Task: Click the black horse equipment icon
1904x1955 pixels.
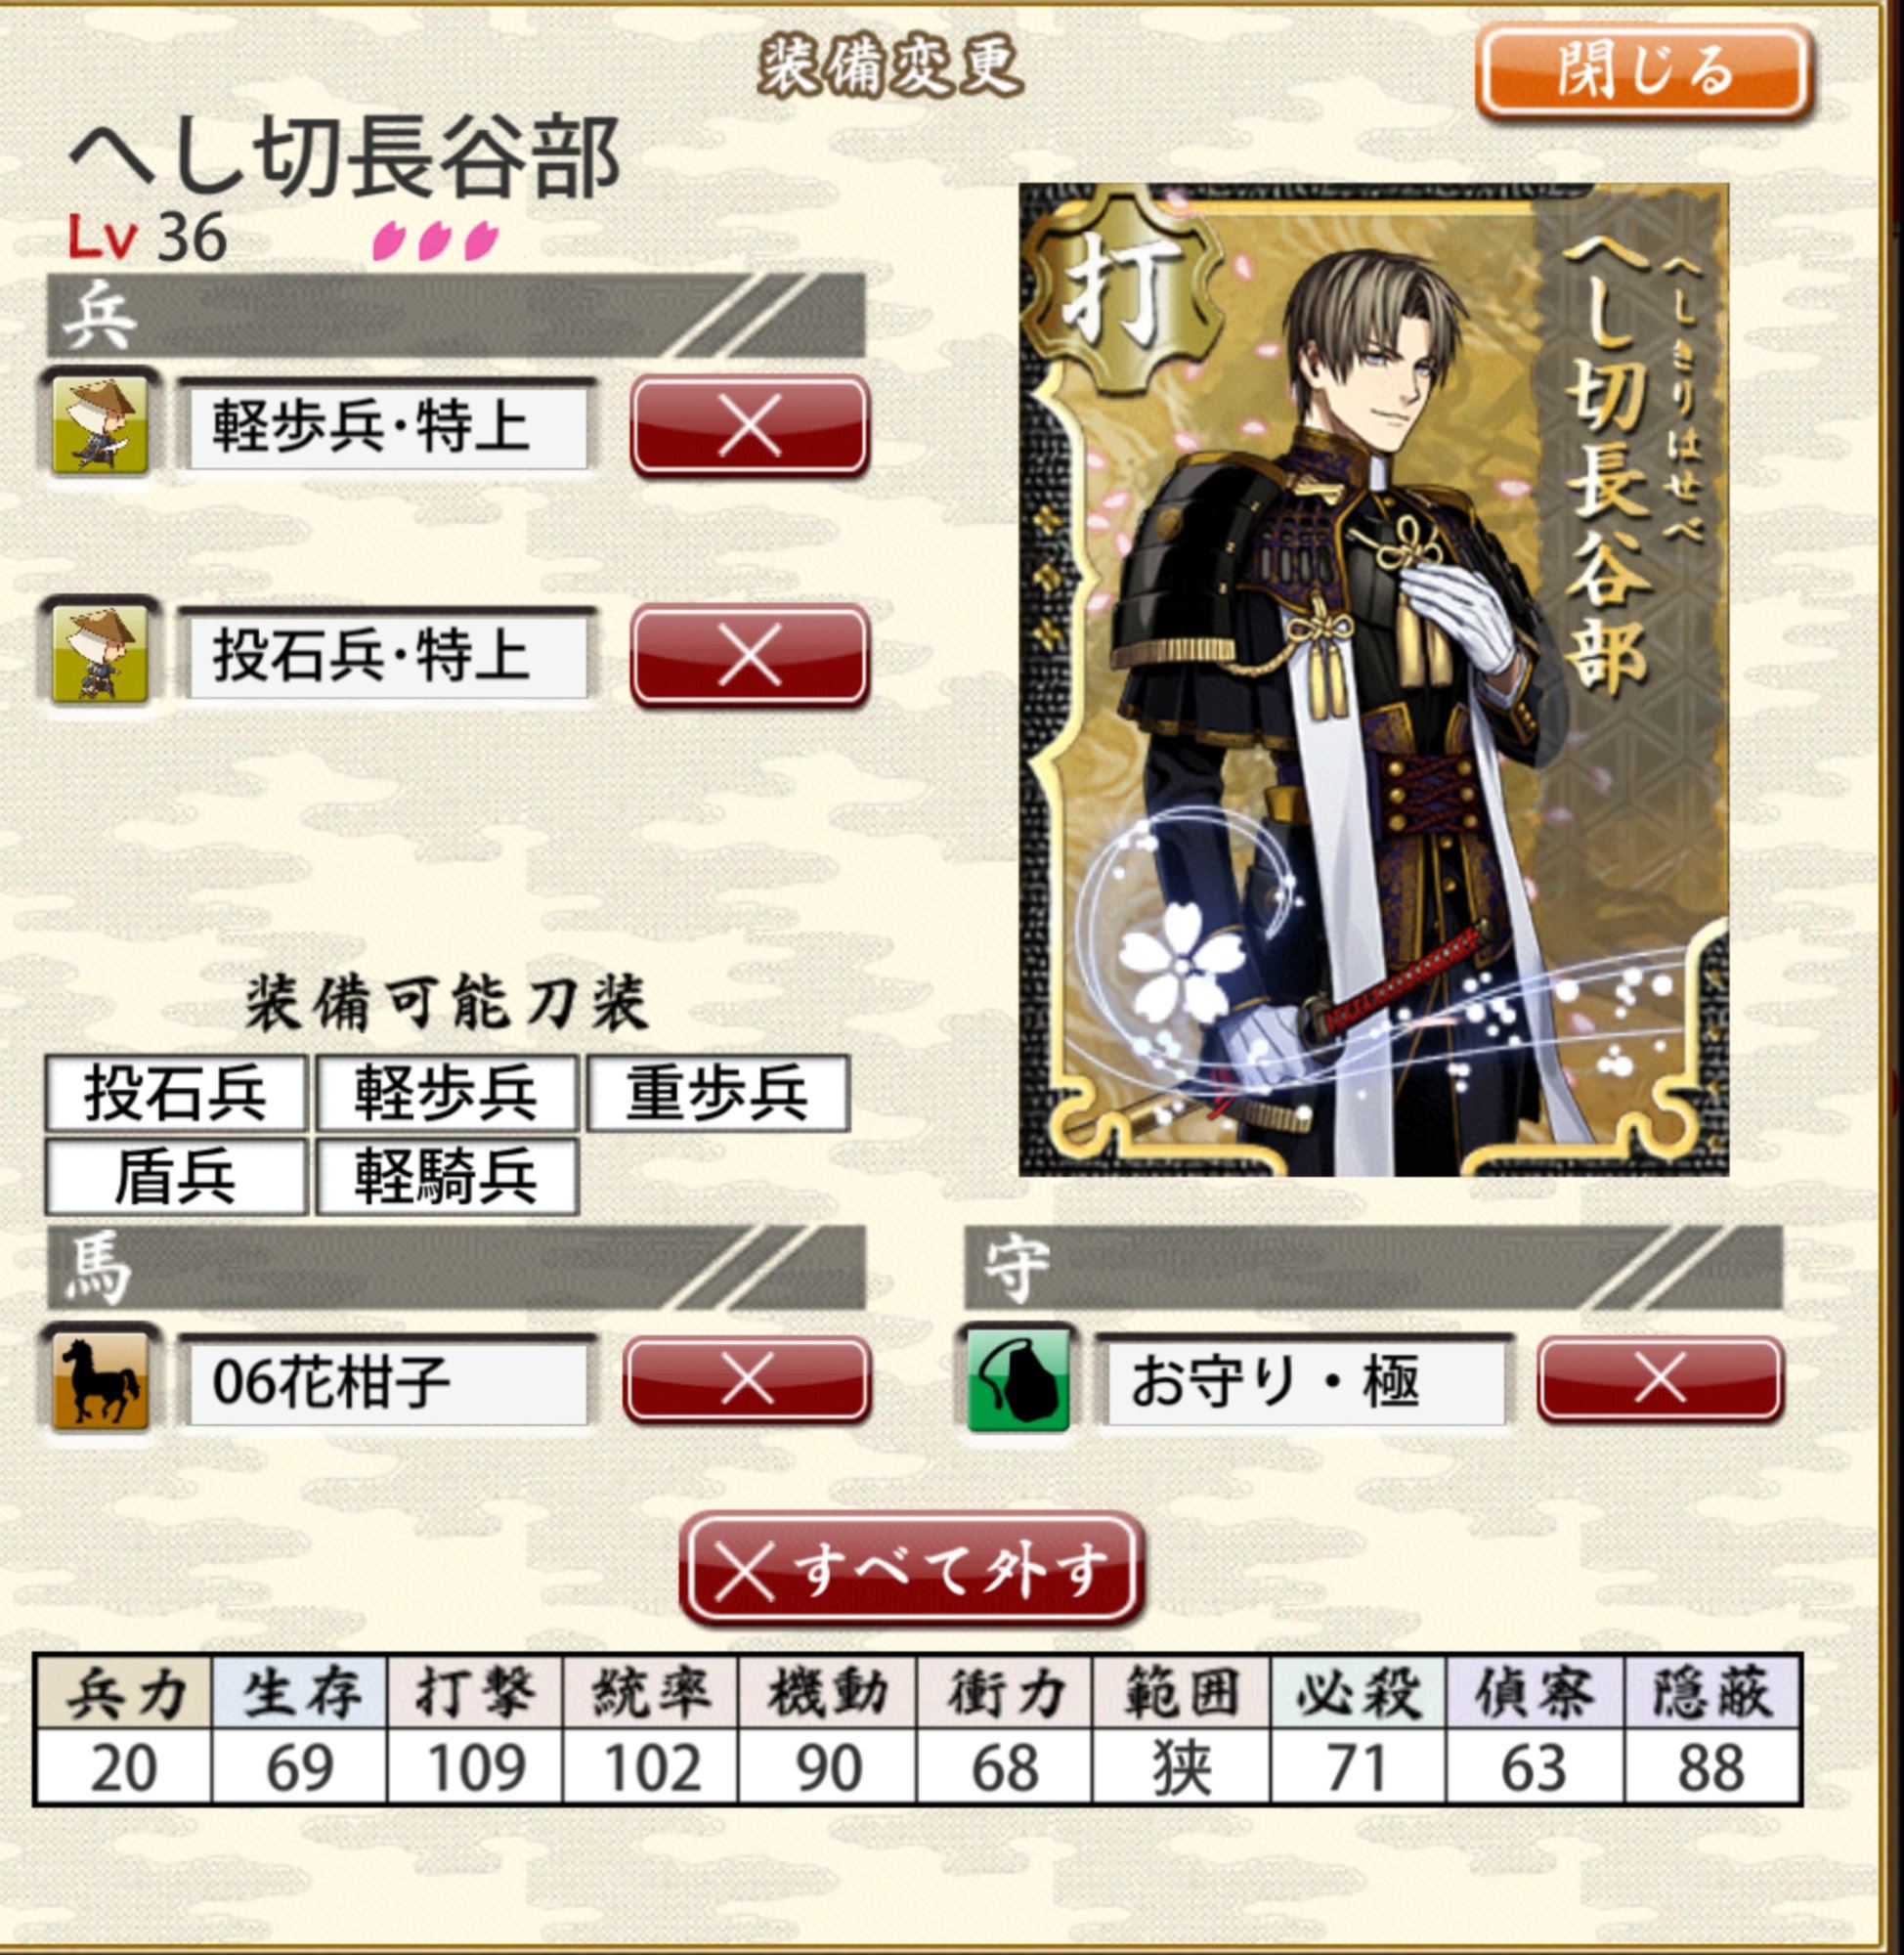Action: click(x=99, y=1381)
